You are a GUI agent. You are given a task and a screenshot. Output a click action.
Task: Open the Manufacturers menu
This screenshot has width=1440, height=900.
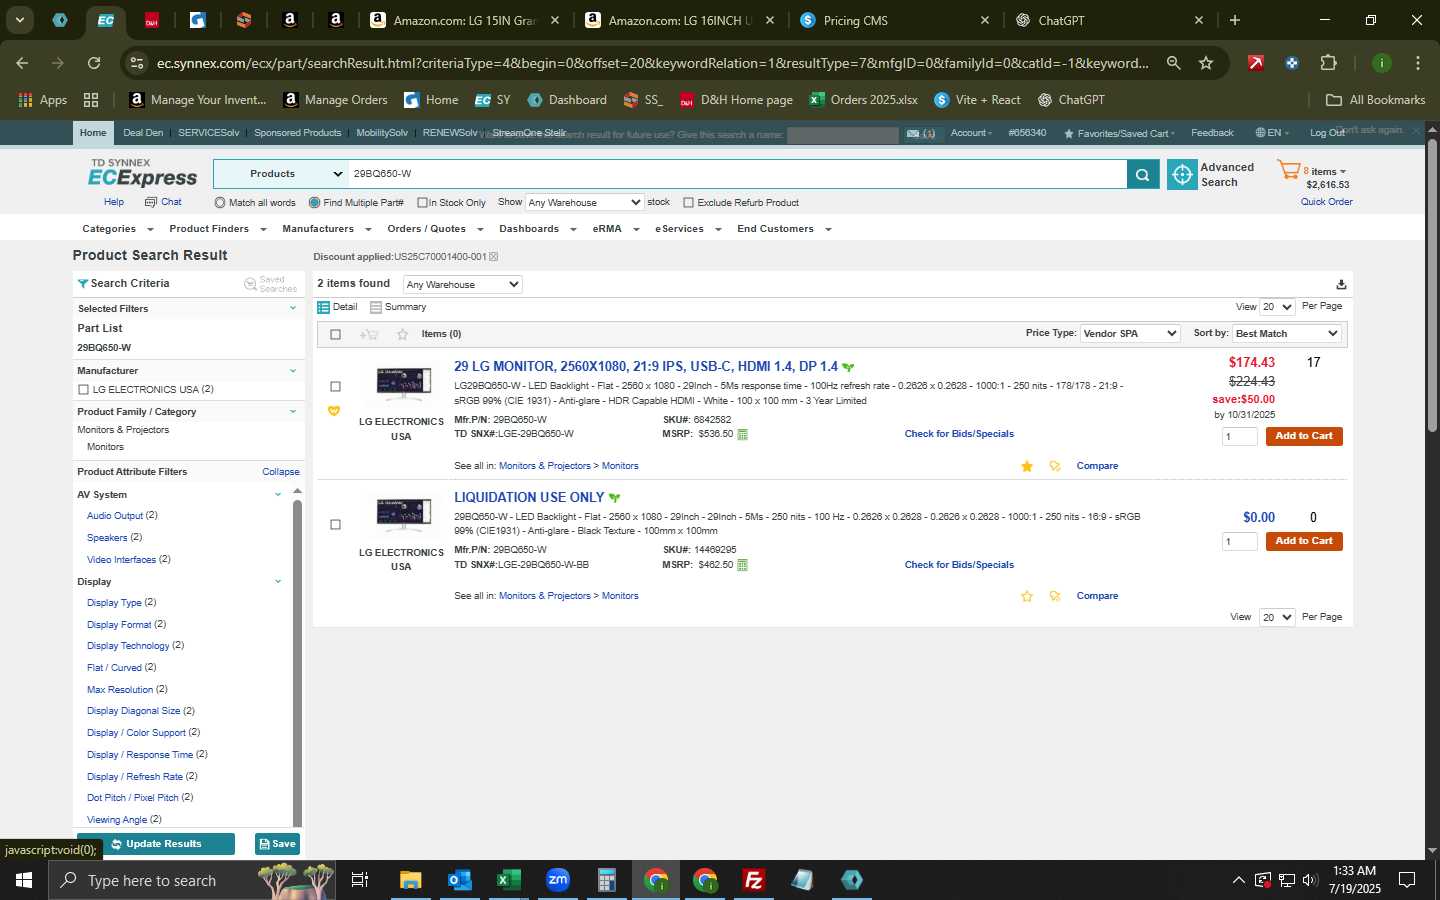click(327, 229)
